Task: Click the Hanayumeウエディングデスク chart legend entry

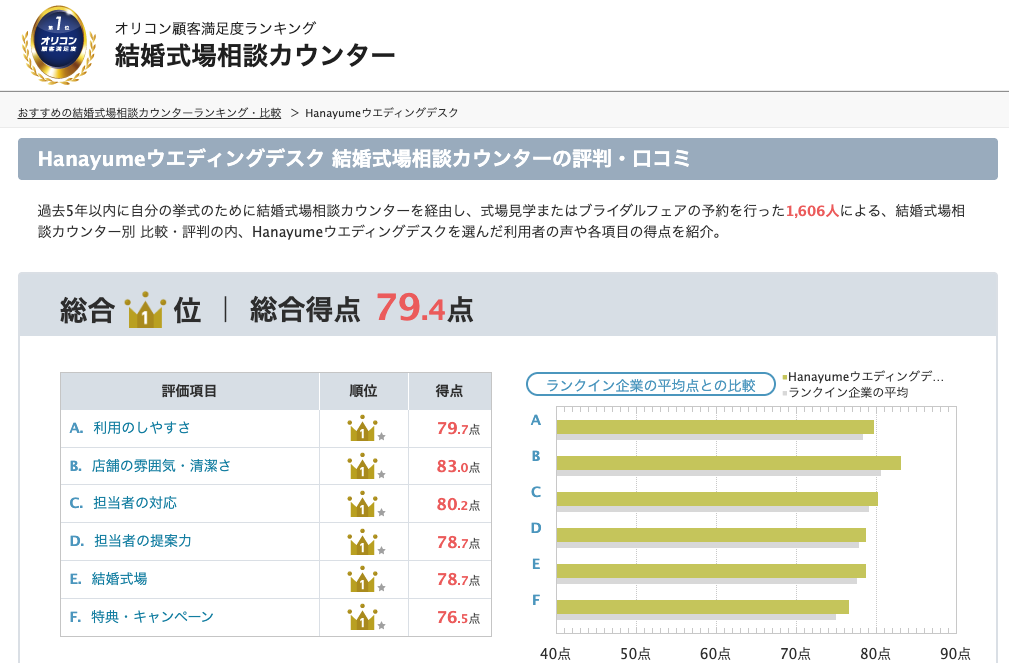Action: (865, 377)
